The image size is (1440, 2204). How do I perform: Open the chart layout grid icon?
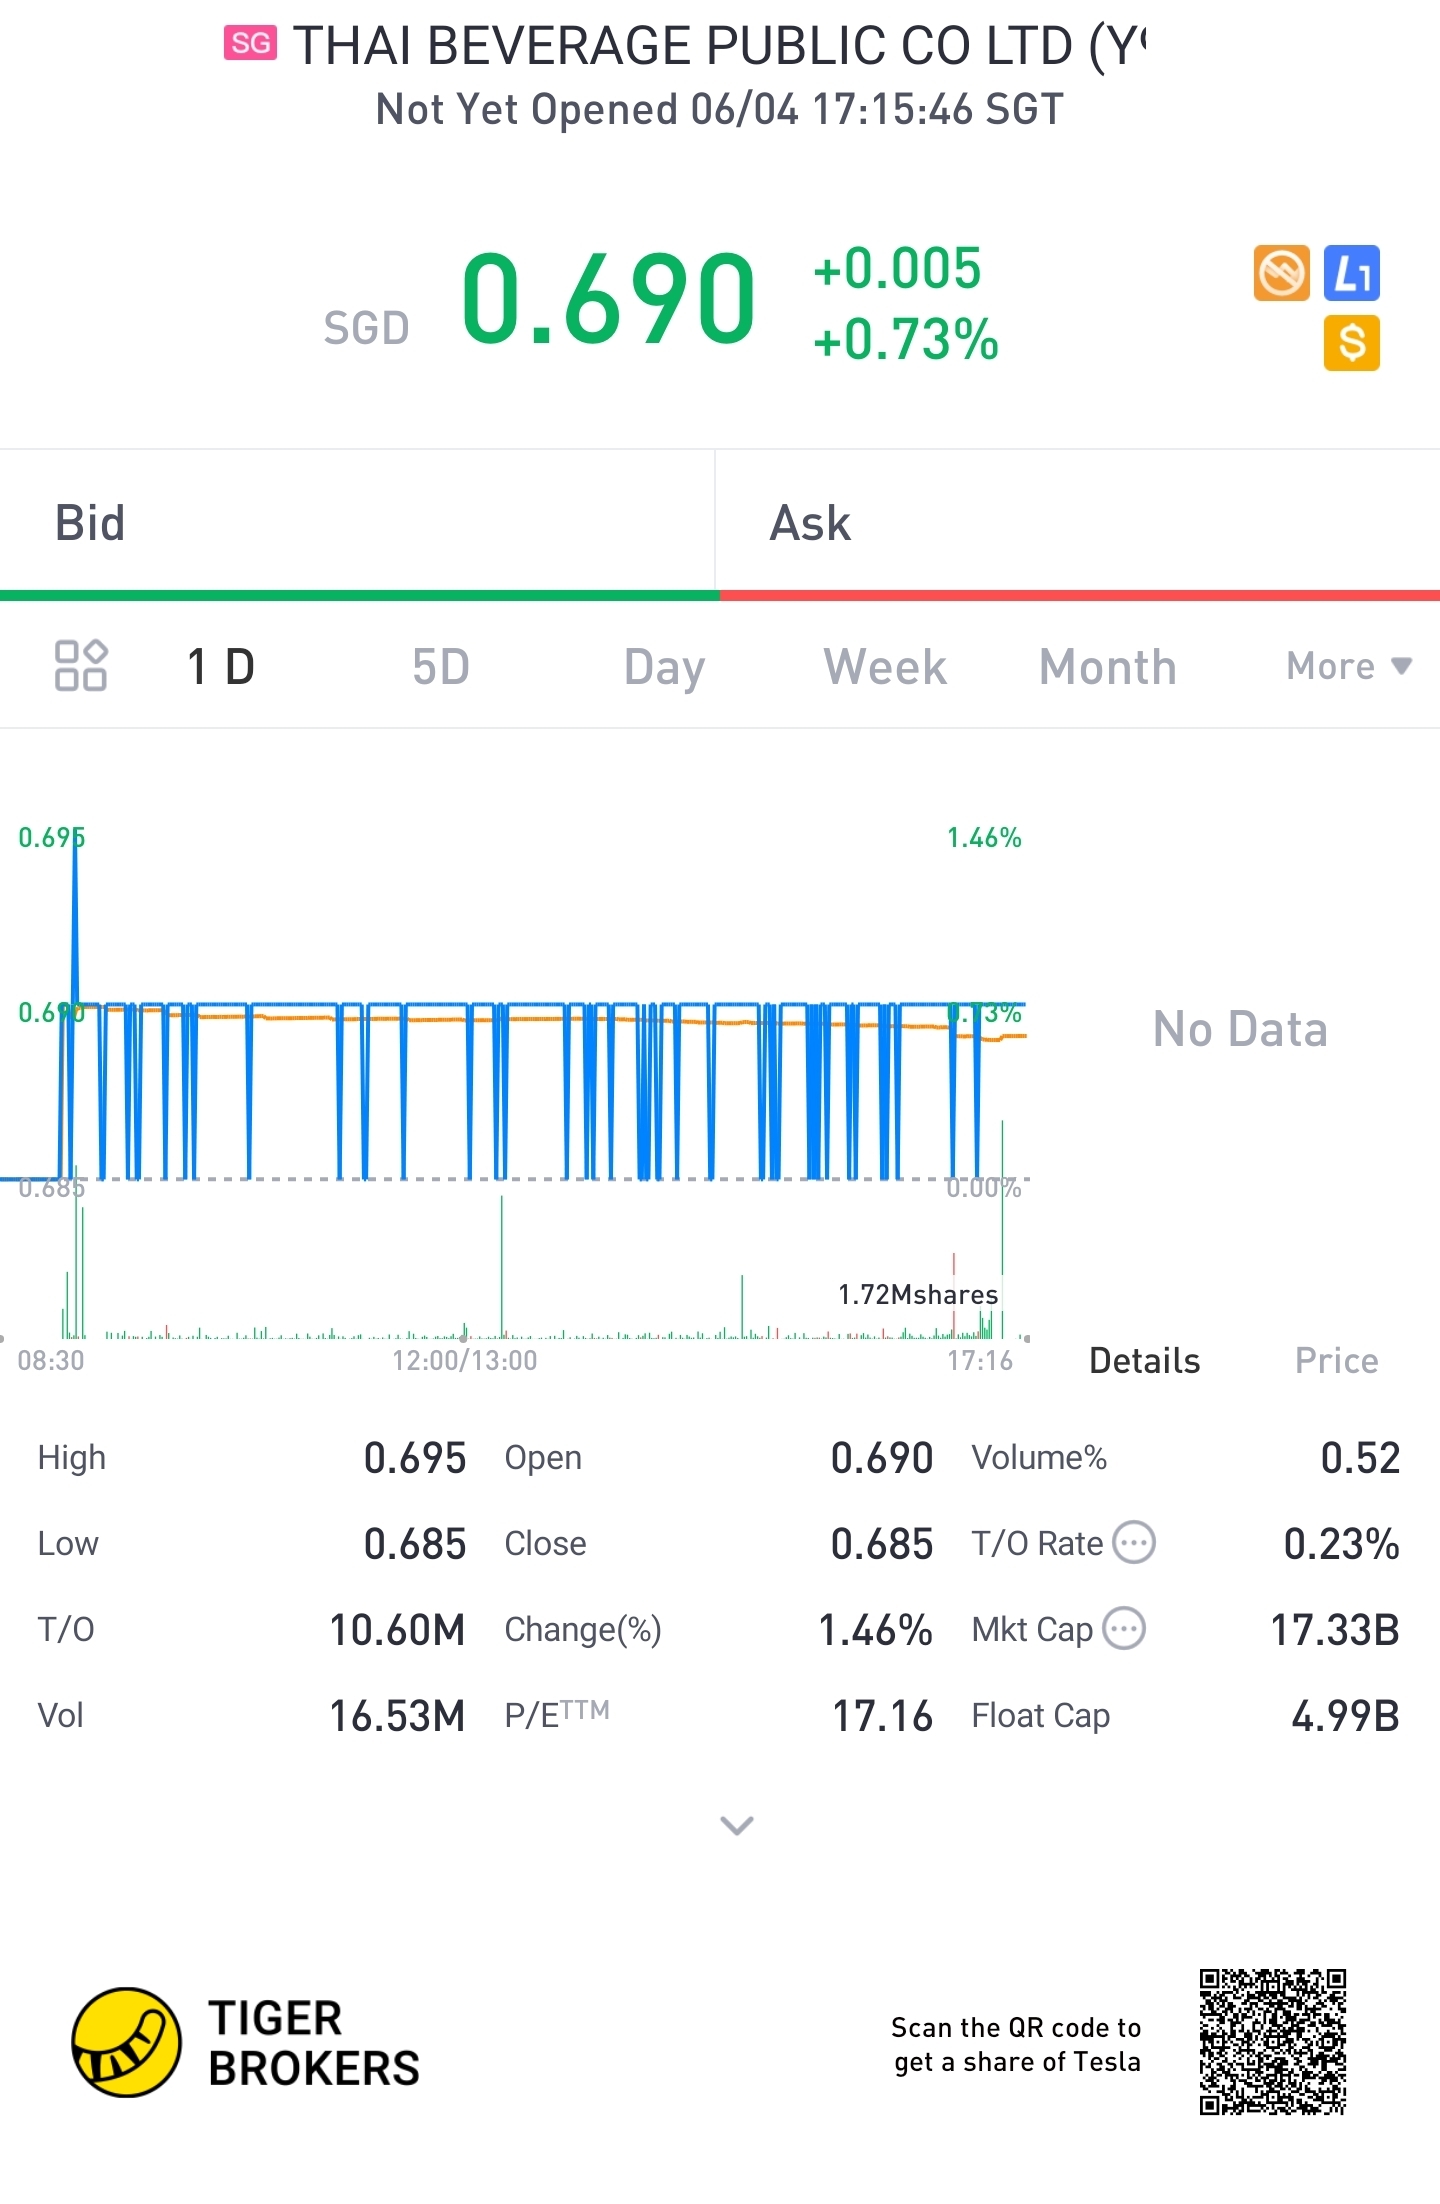[80, 666]
